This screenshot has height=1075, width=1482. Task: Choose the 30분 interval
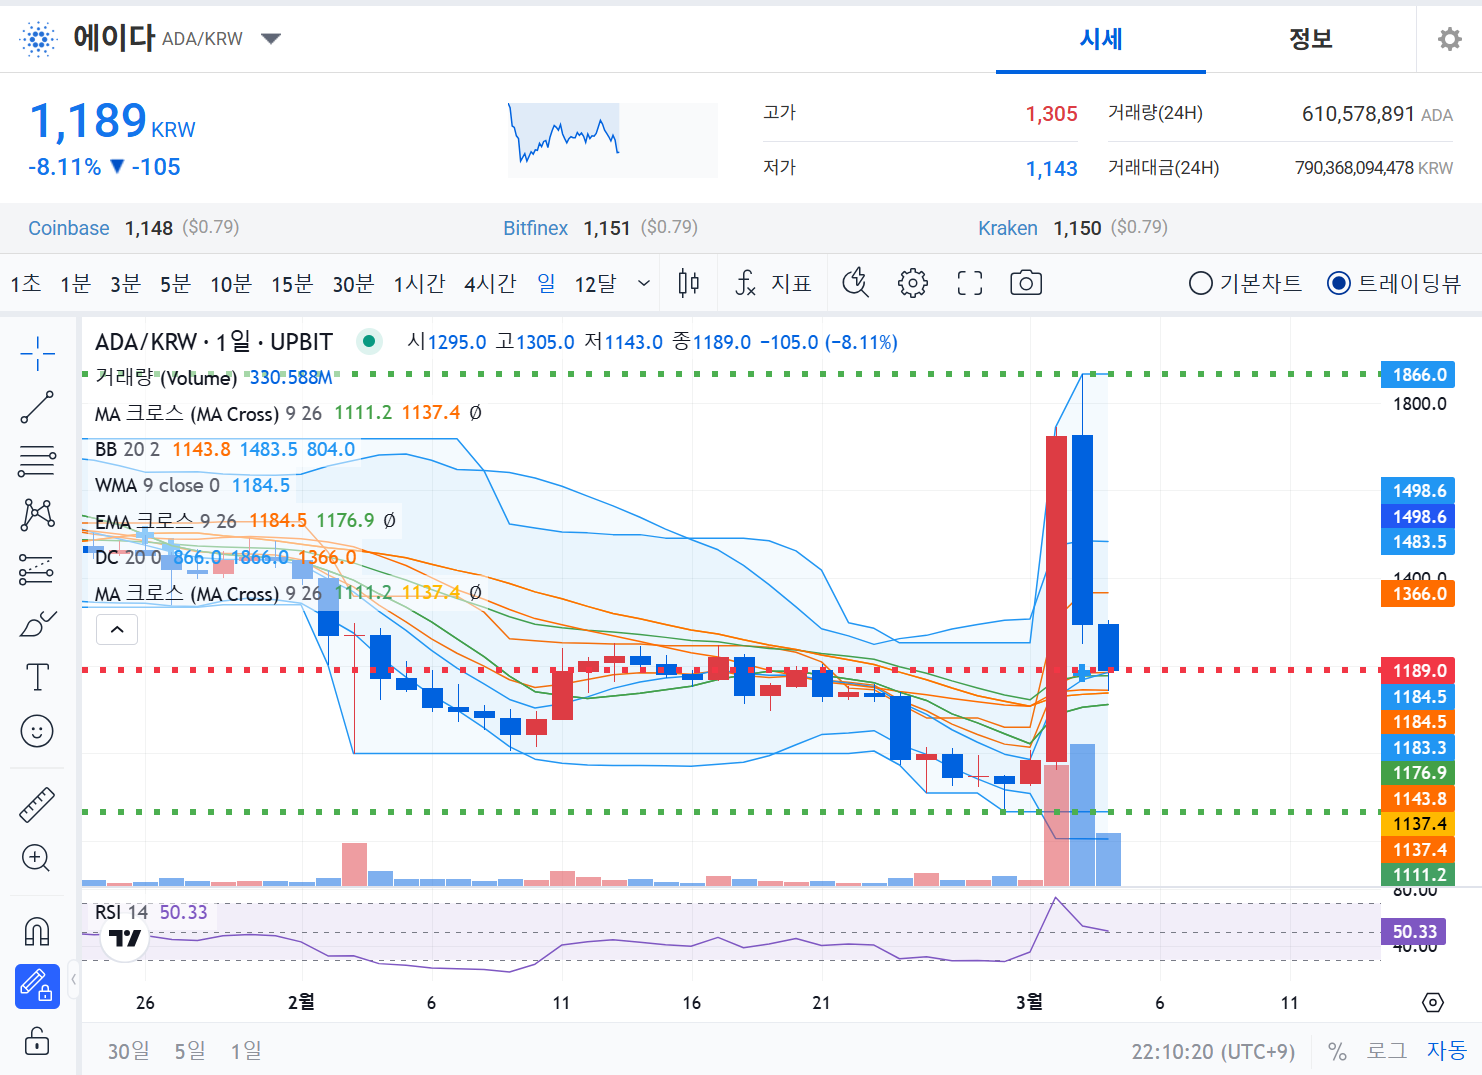coord(353,284)
